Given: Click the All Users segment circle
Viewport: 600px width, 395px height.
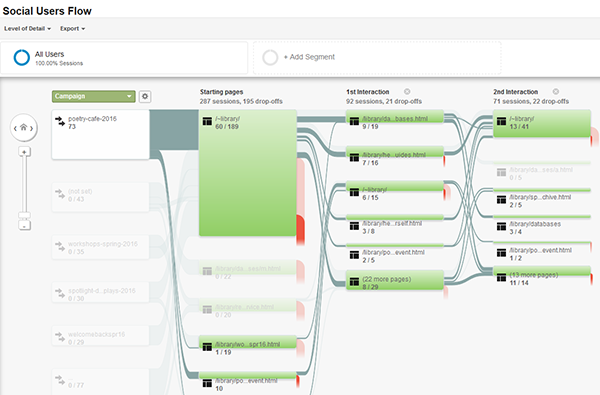Looking at the screenshot, I should pyautogui.click(x=21, y=57).
